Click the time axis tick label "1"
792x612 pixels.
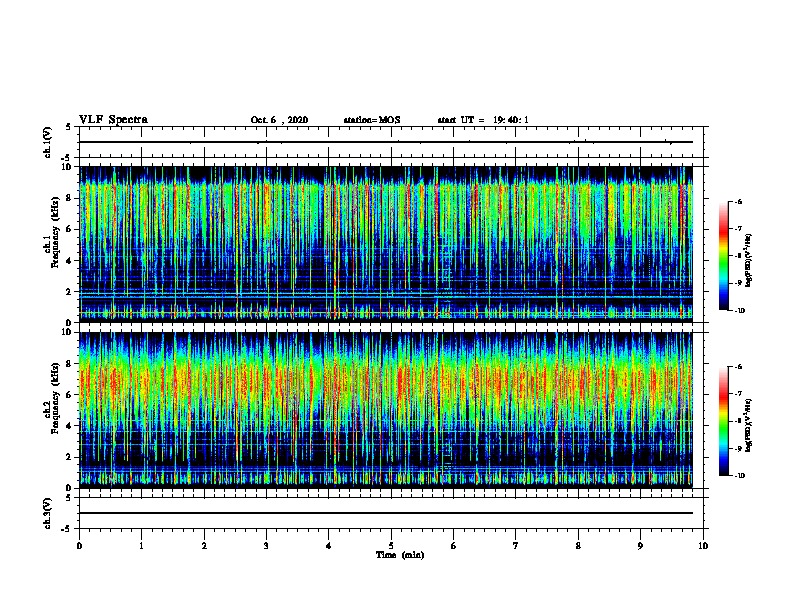coord(141,546)
